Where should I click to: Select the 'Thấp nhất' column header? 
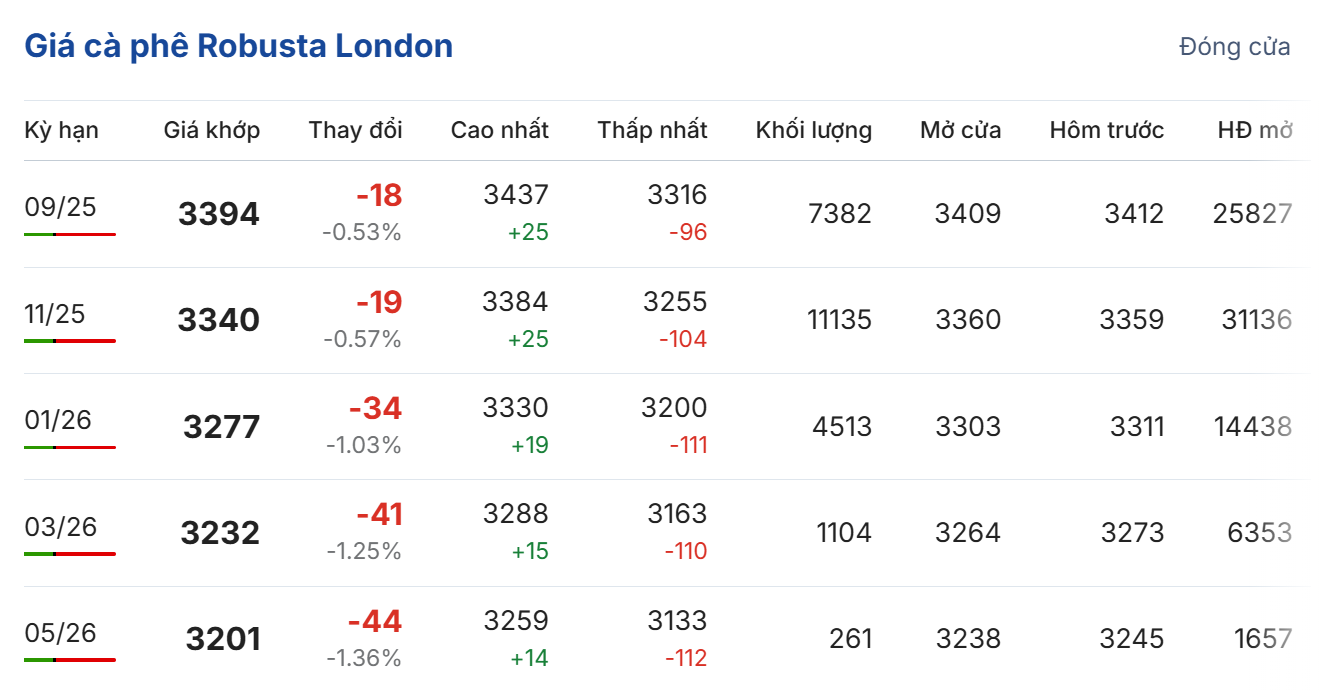652,130
